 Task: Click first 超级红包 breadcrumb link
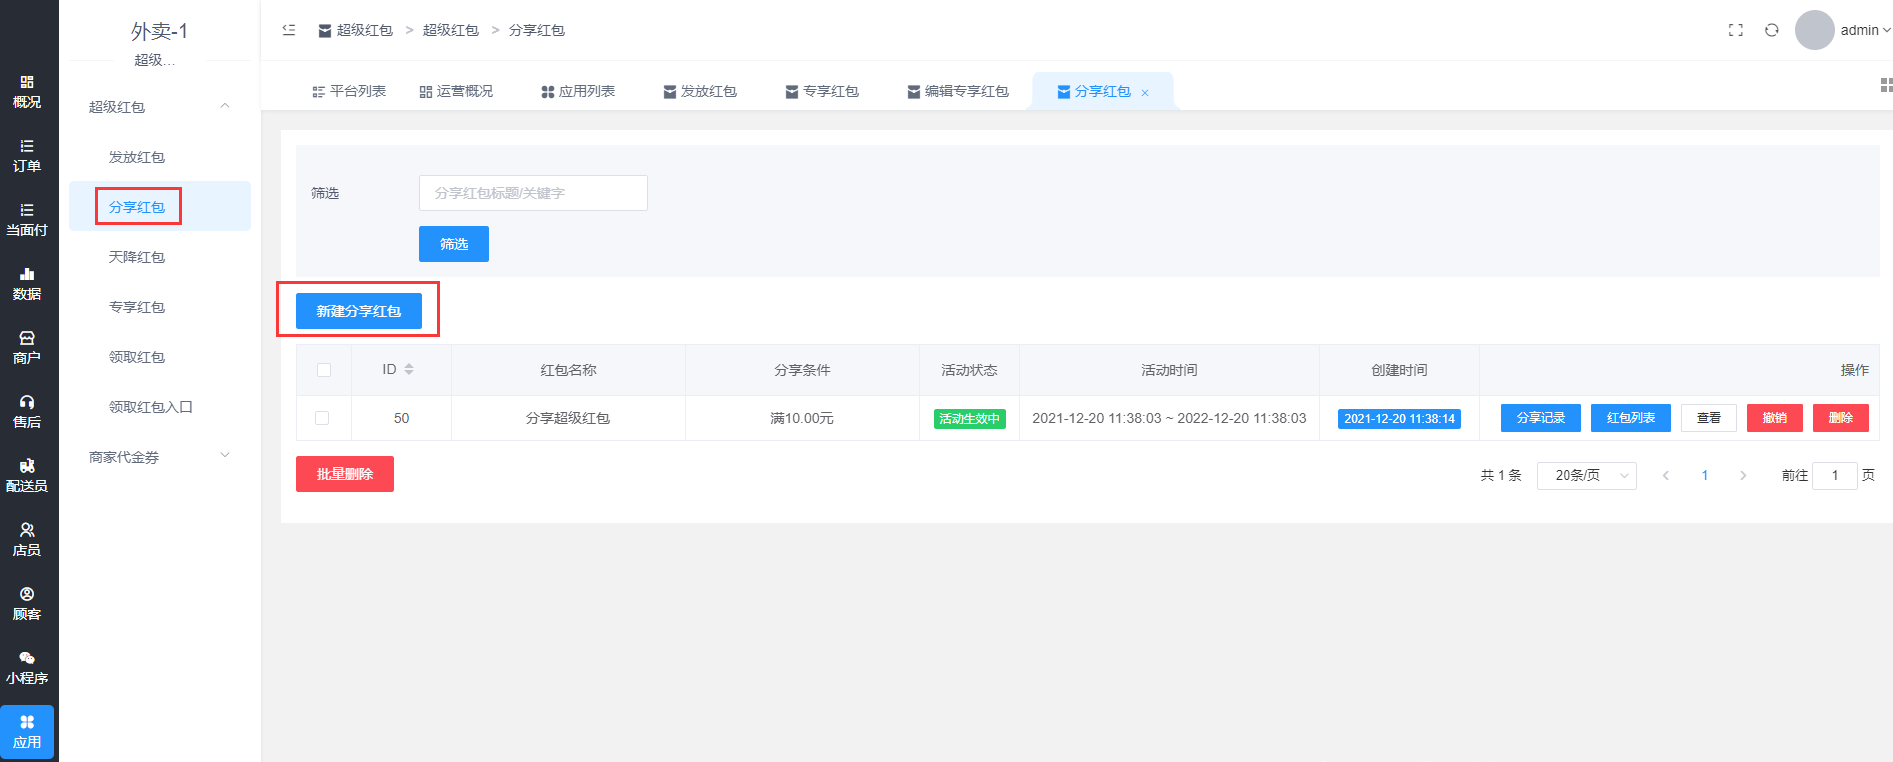(x=356, y=30)
